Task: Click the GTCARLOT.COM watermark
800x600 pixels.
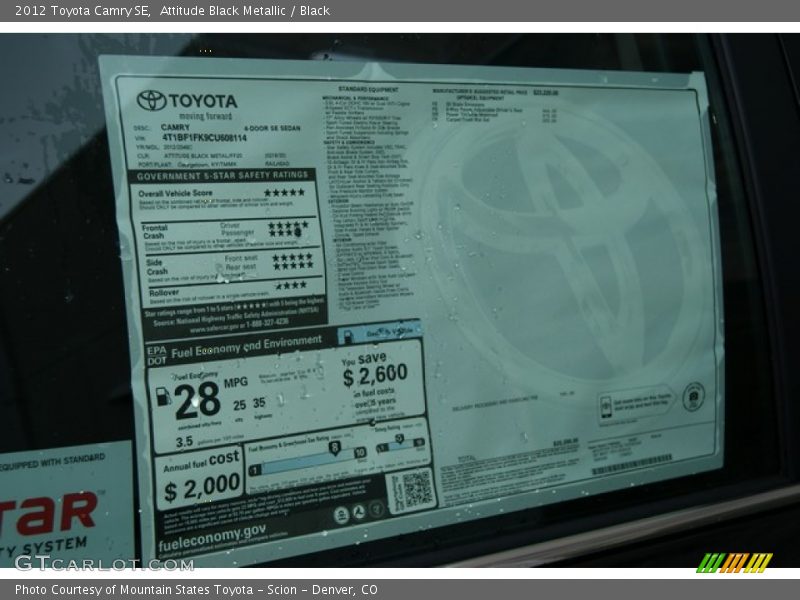Action: tap(103, 563)
